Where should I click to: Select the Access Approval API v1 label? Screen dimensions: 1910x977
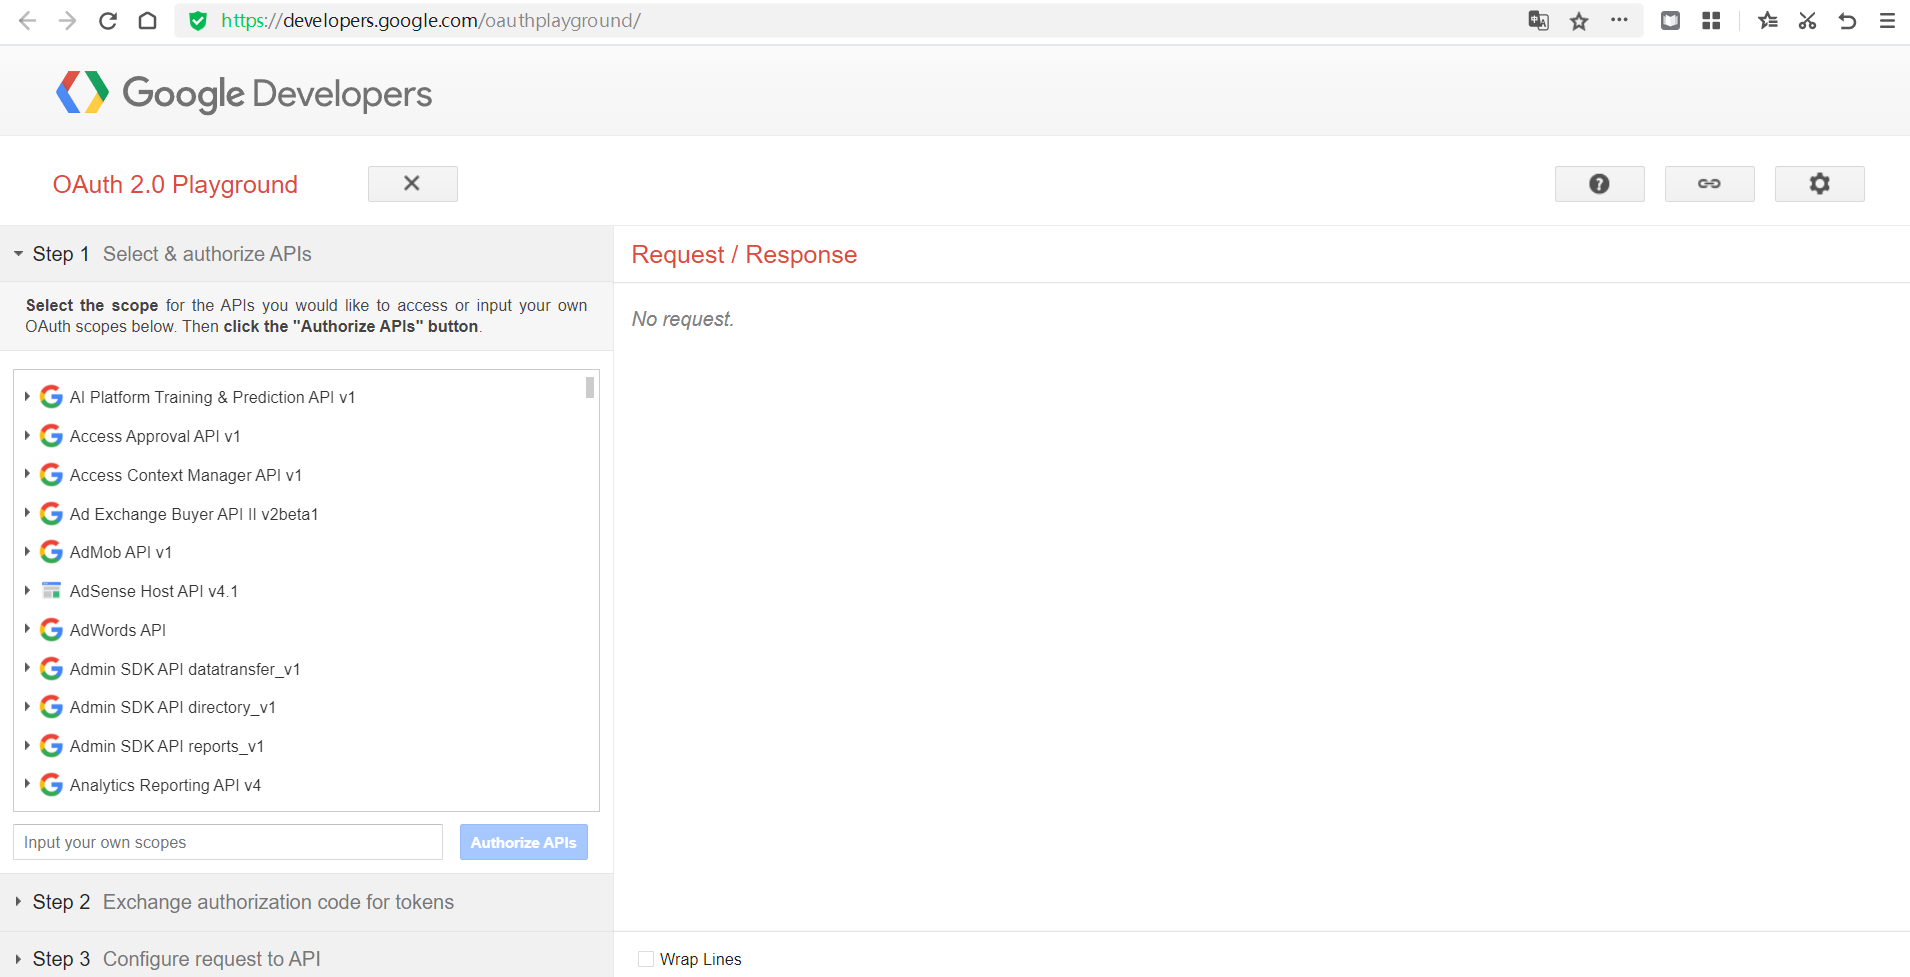155,436
